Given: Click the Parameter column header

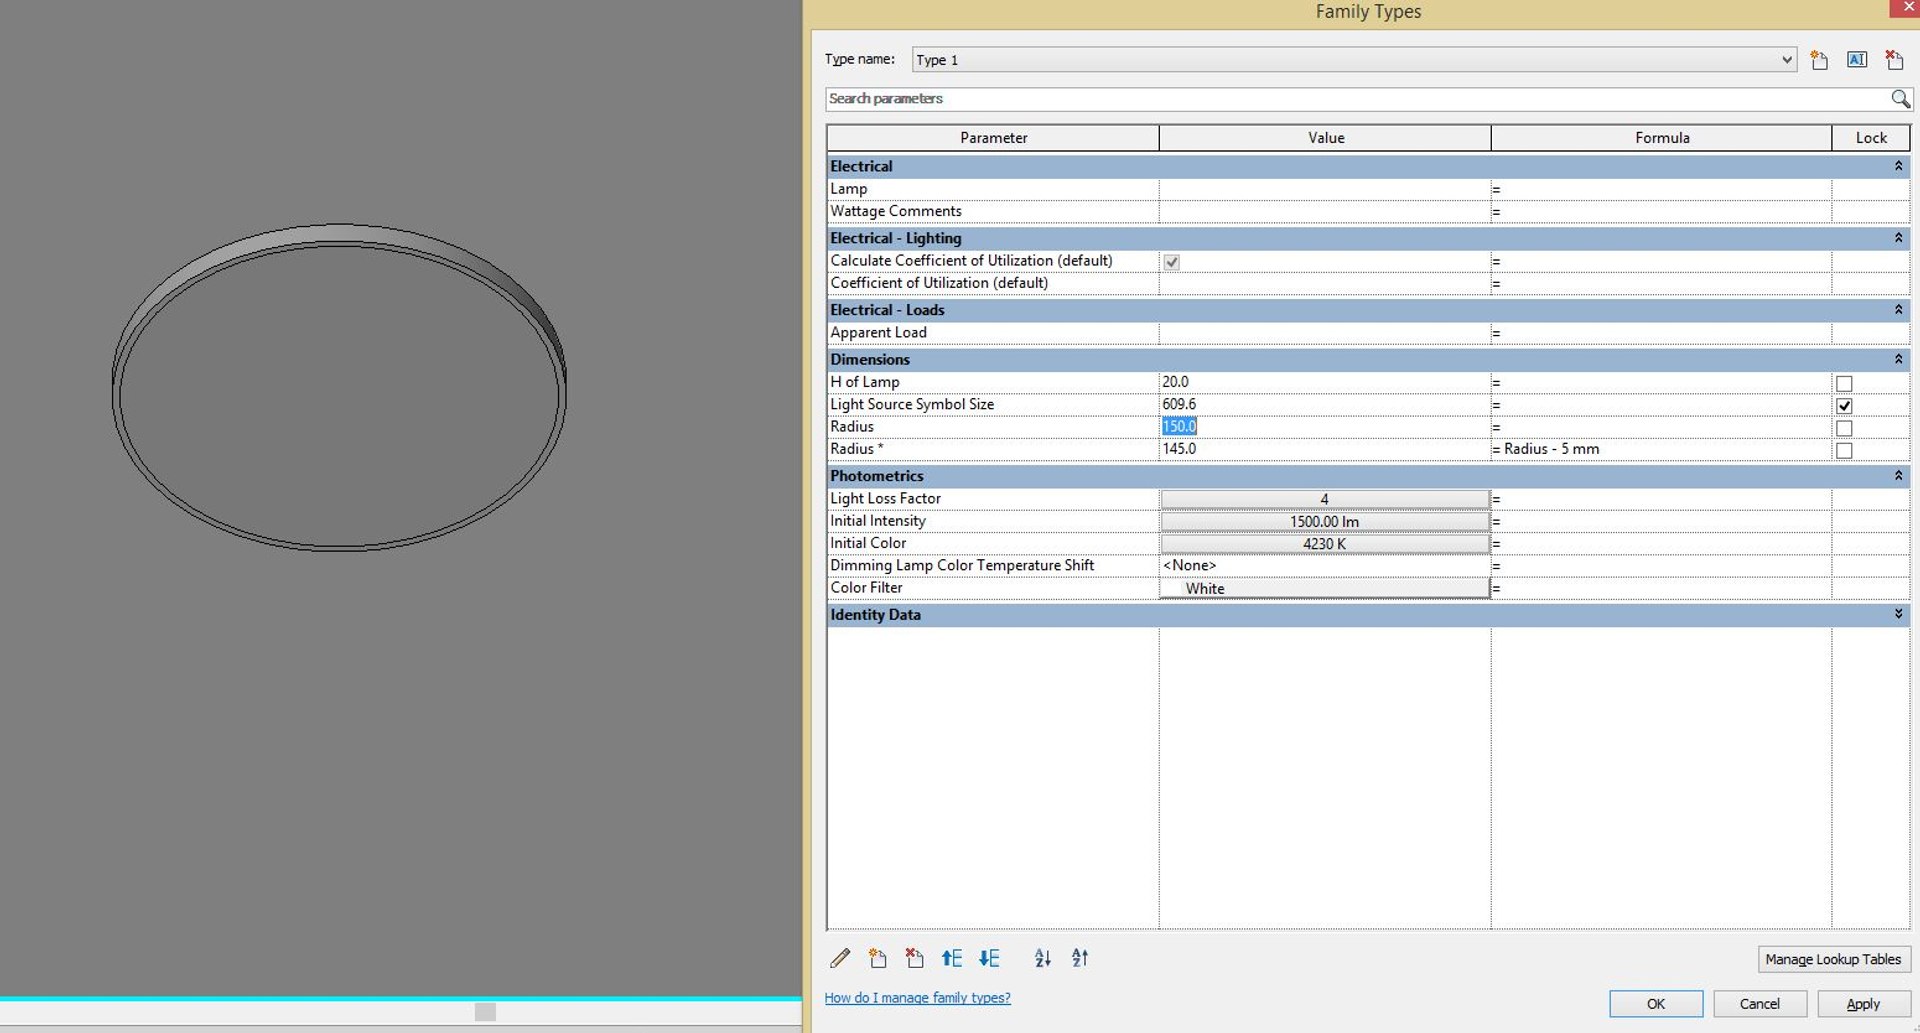Looking at the screenshot, I should 993,138.
